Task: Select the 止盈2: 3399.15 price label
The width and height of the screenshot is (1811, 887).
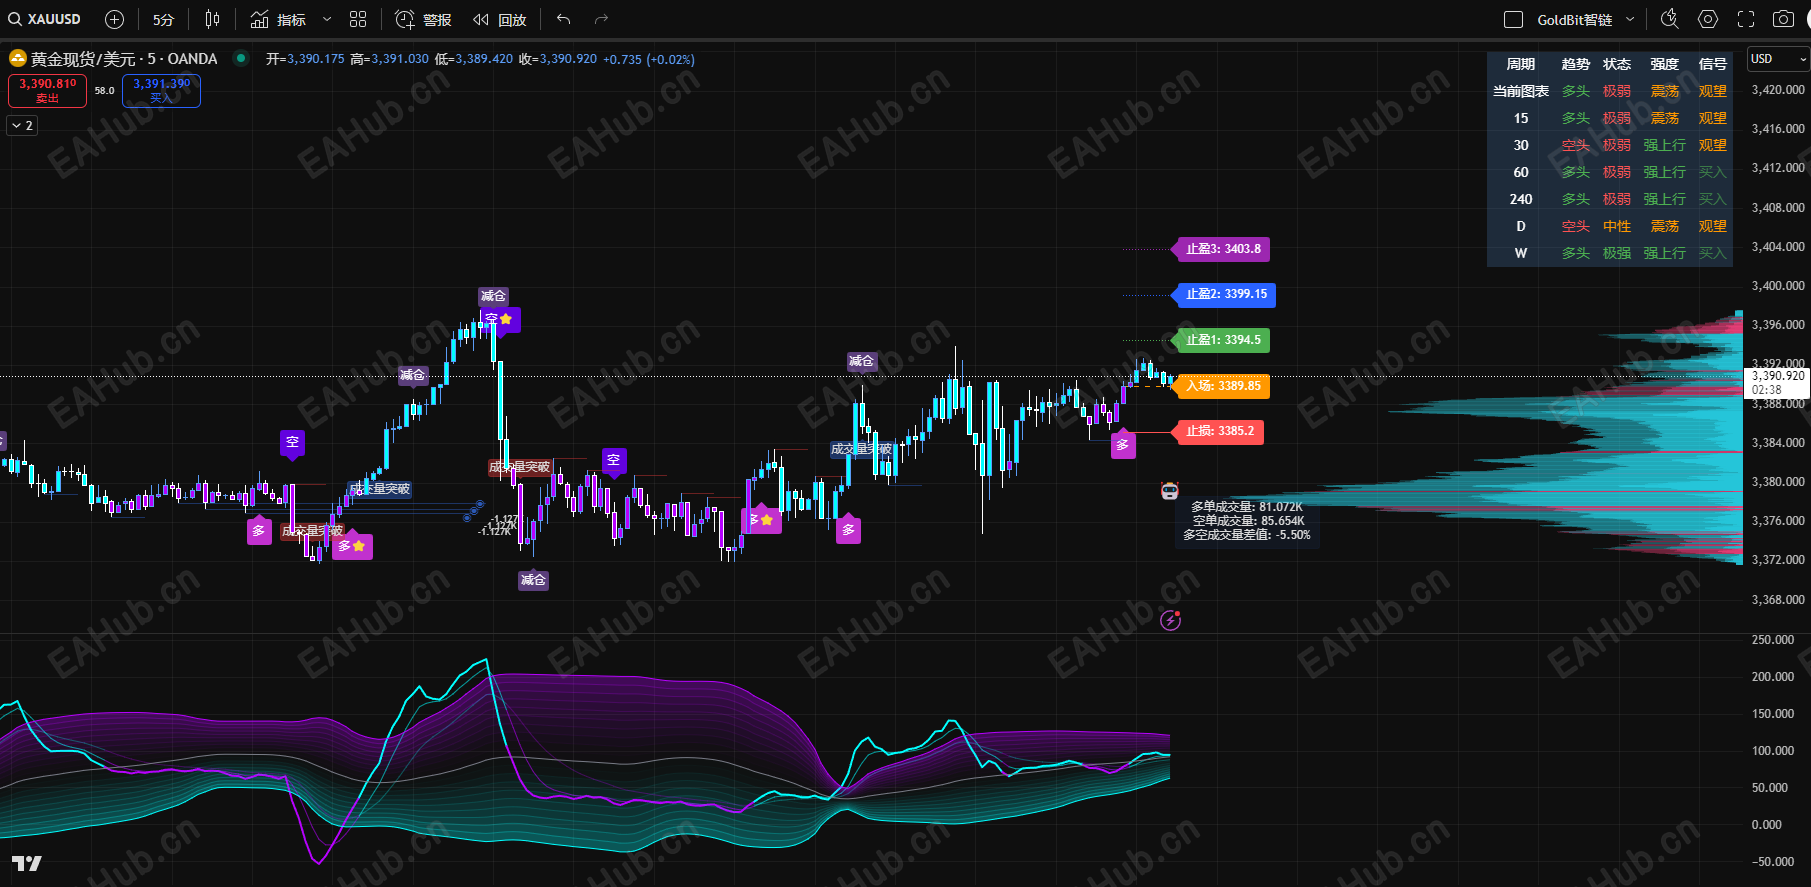Action: (x=1224, y=294)
